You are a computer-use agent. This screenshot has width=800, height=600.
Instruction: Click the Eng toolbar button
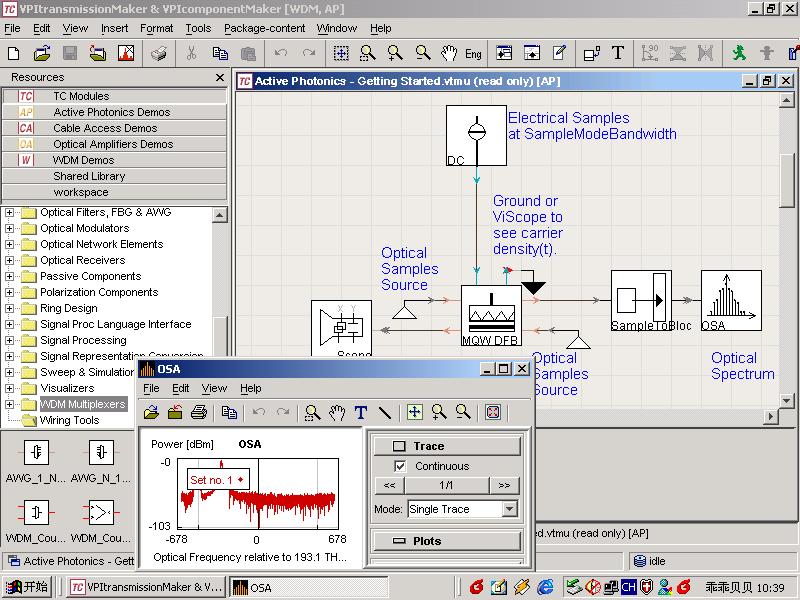[473, 54]
